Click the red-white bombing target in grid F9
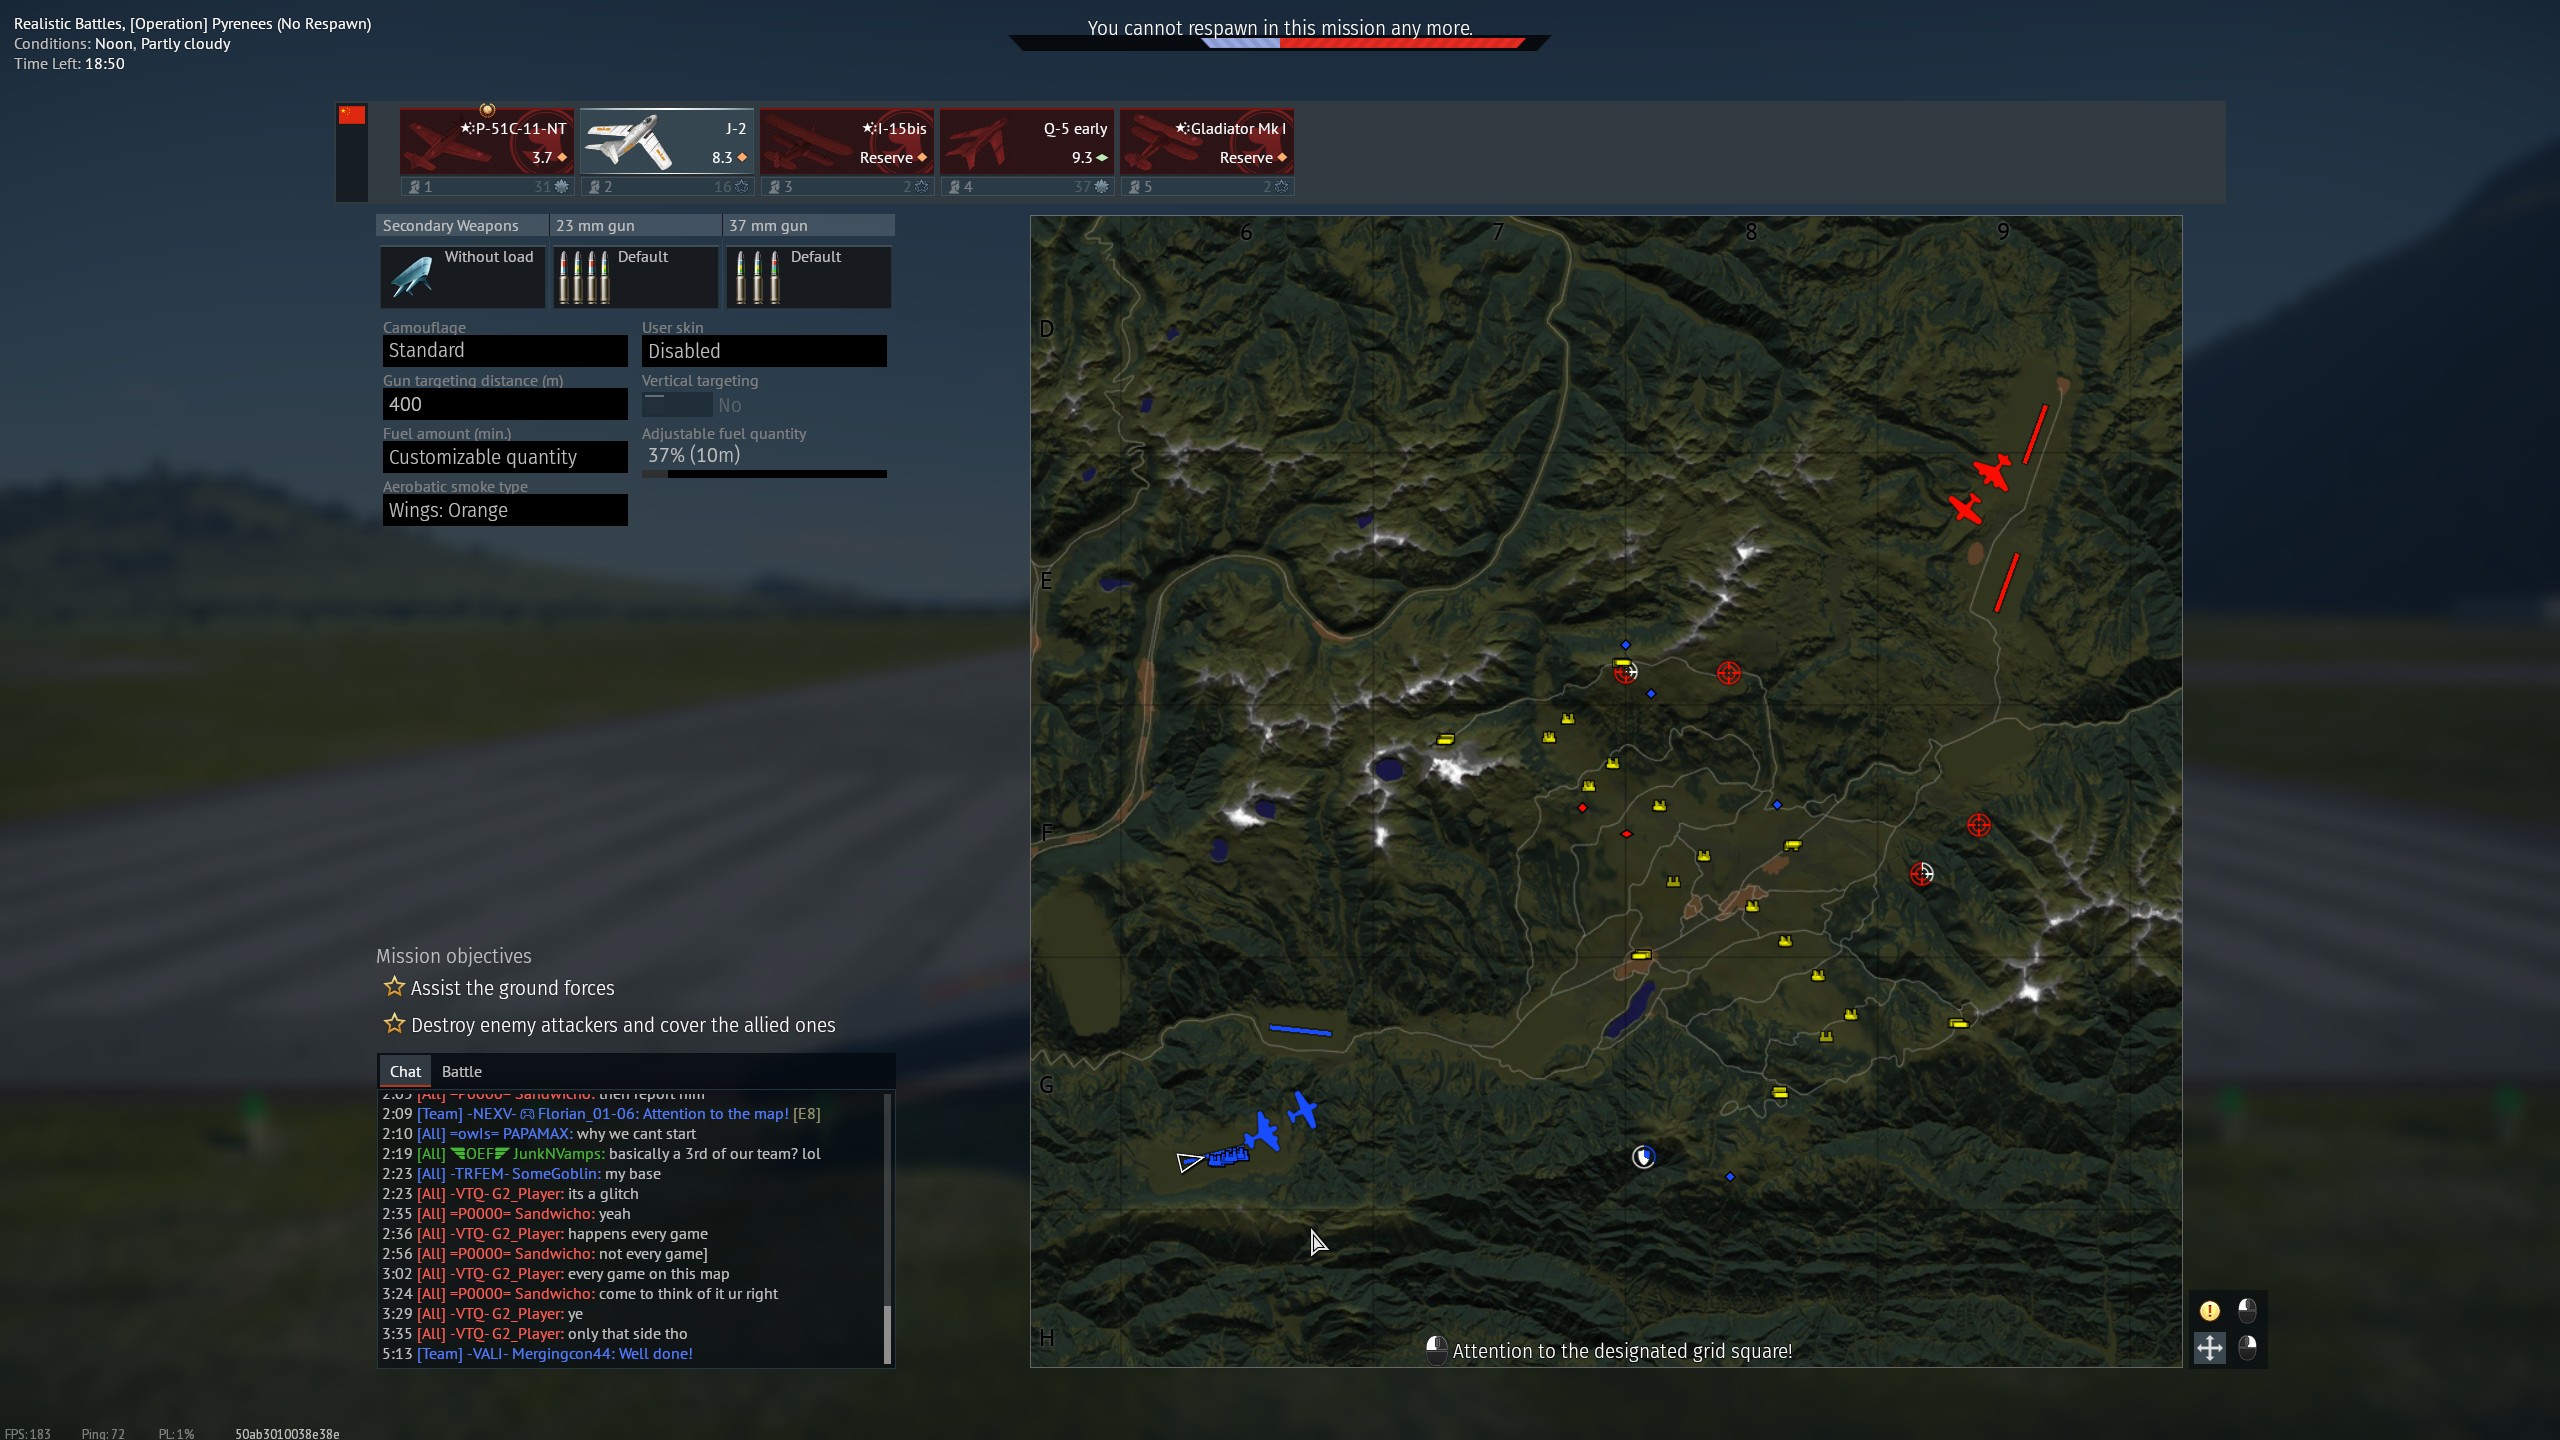Viewport: 2560px width, 1440px height. pyautogui.click(x=1921, y=874)
